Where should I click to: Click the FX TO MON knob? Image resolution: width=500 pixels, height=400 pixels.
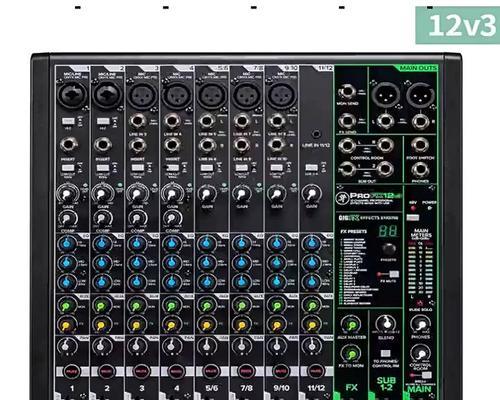click(x=351, y=354)
